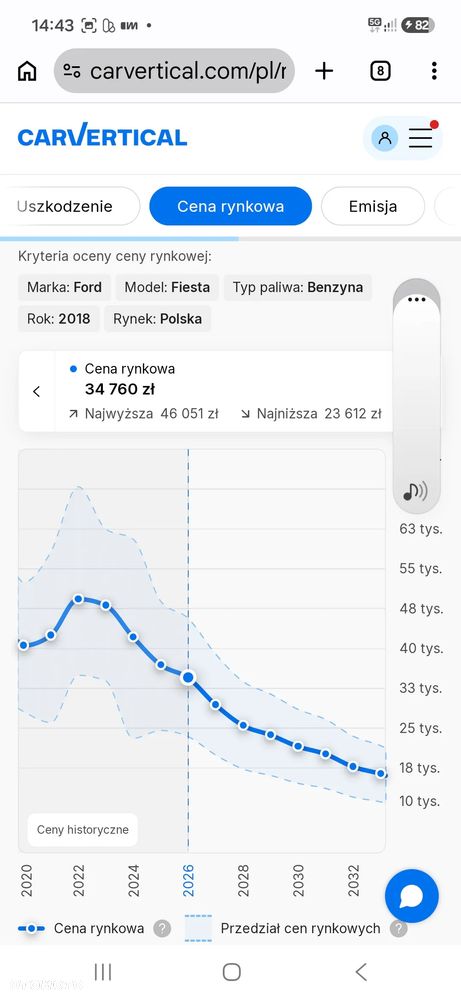The width and height of the screenshot is (461, 999).
Task: Tap the carvertical.com address bar
Action: 174,71
